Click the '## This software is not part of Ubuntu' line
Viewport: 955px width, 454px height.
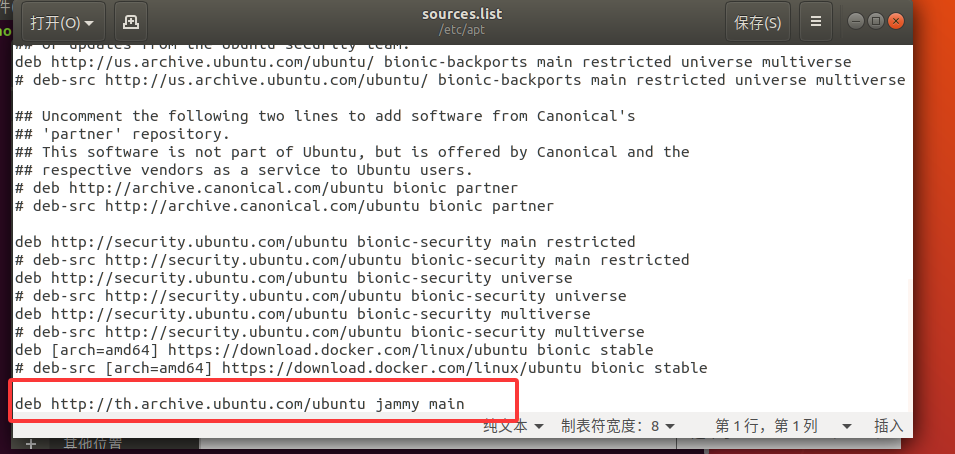click(x=352, y=152)
